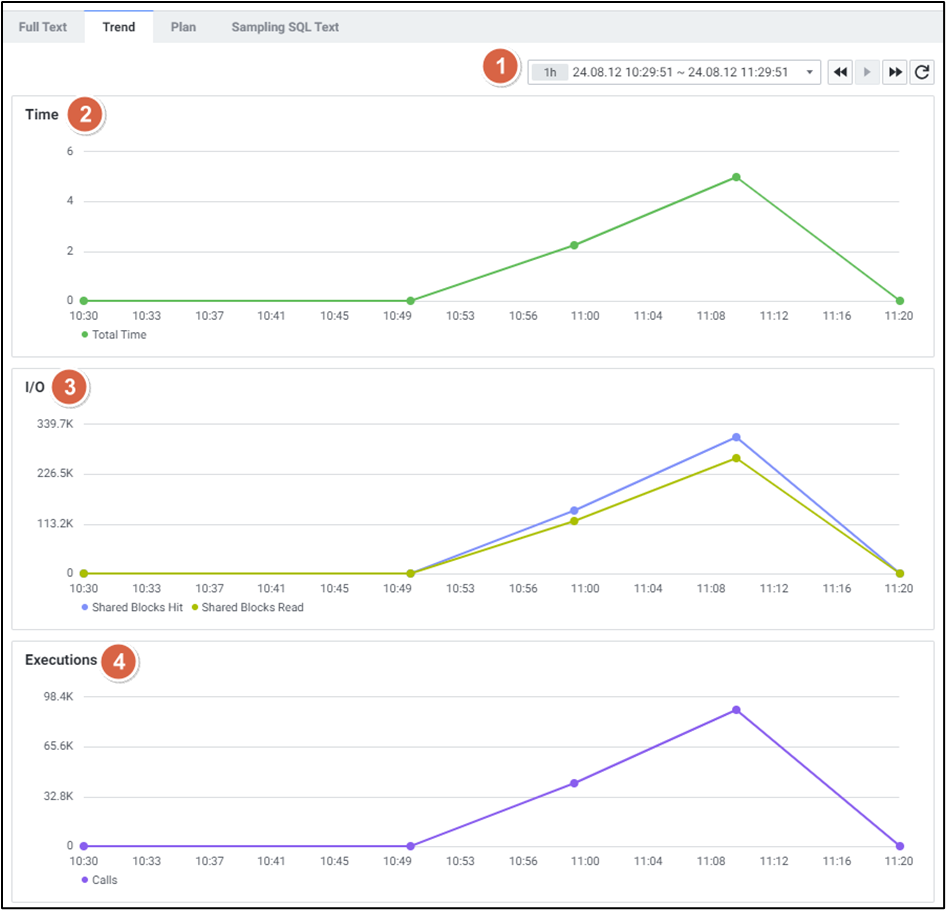946x910 pixels.
Task: Open the Plan tab
Action: [x=183, y=27]
